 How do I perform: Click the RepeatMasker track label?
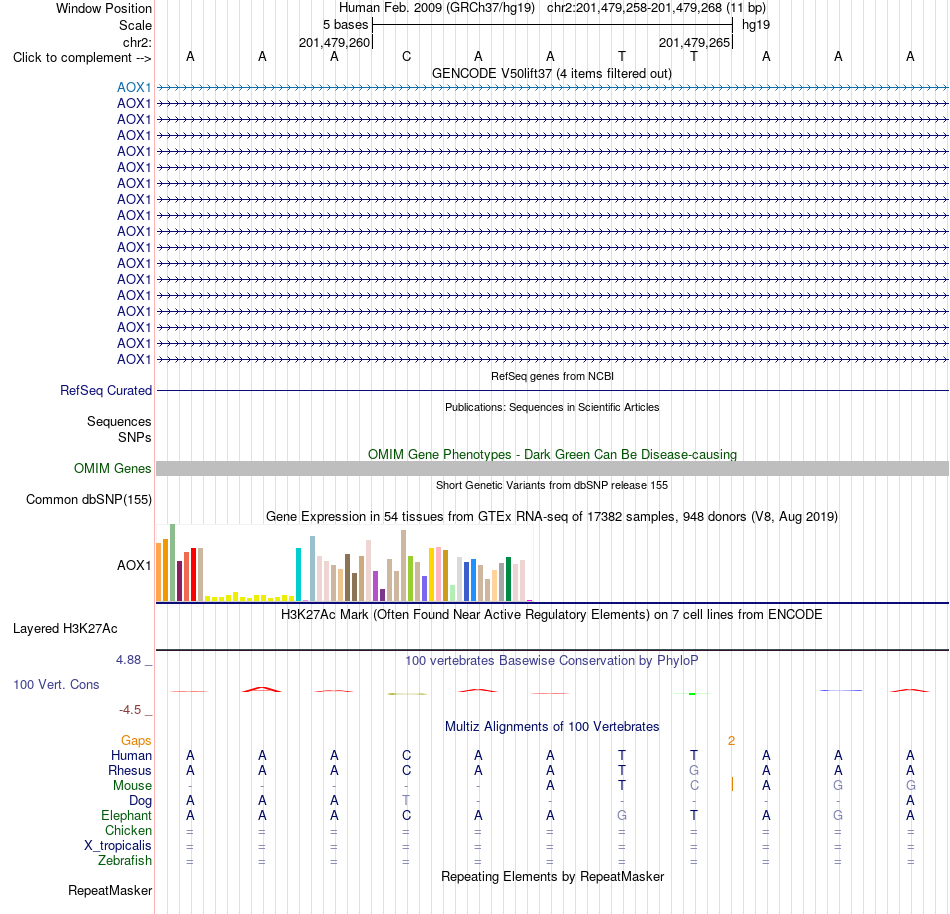110,890
